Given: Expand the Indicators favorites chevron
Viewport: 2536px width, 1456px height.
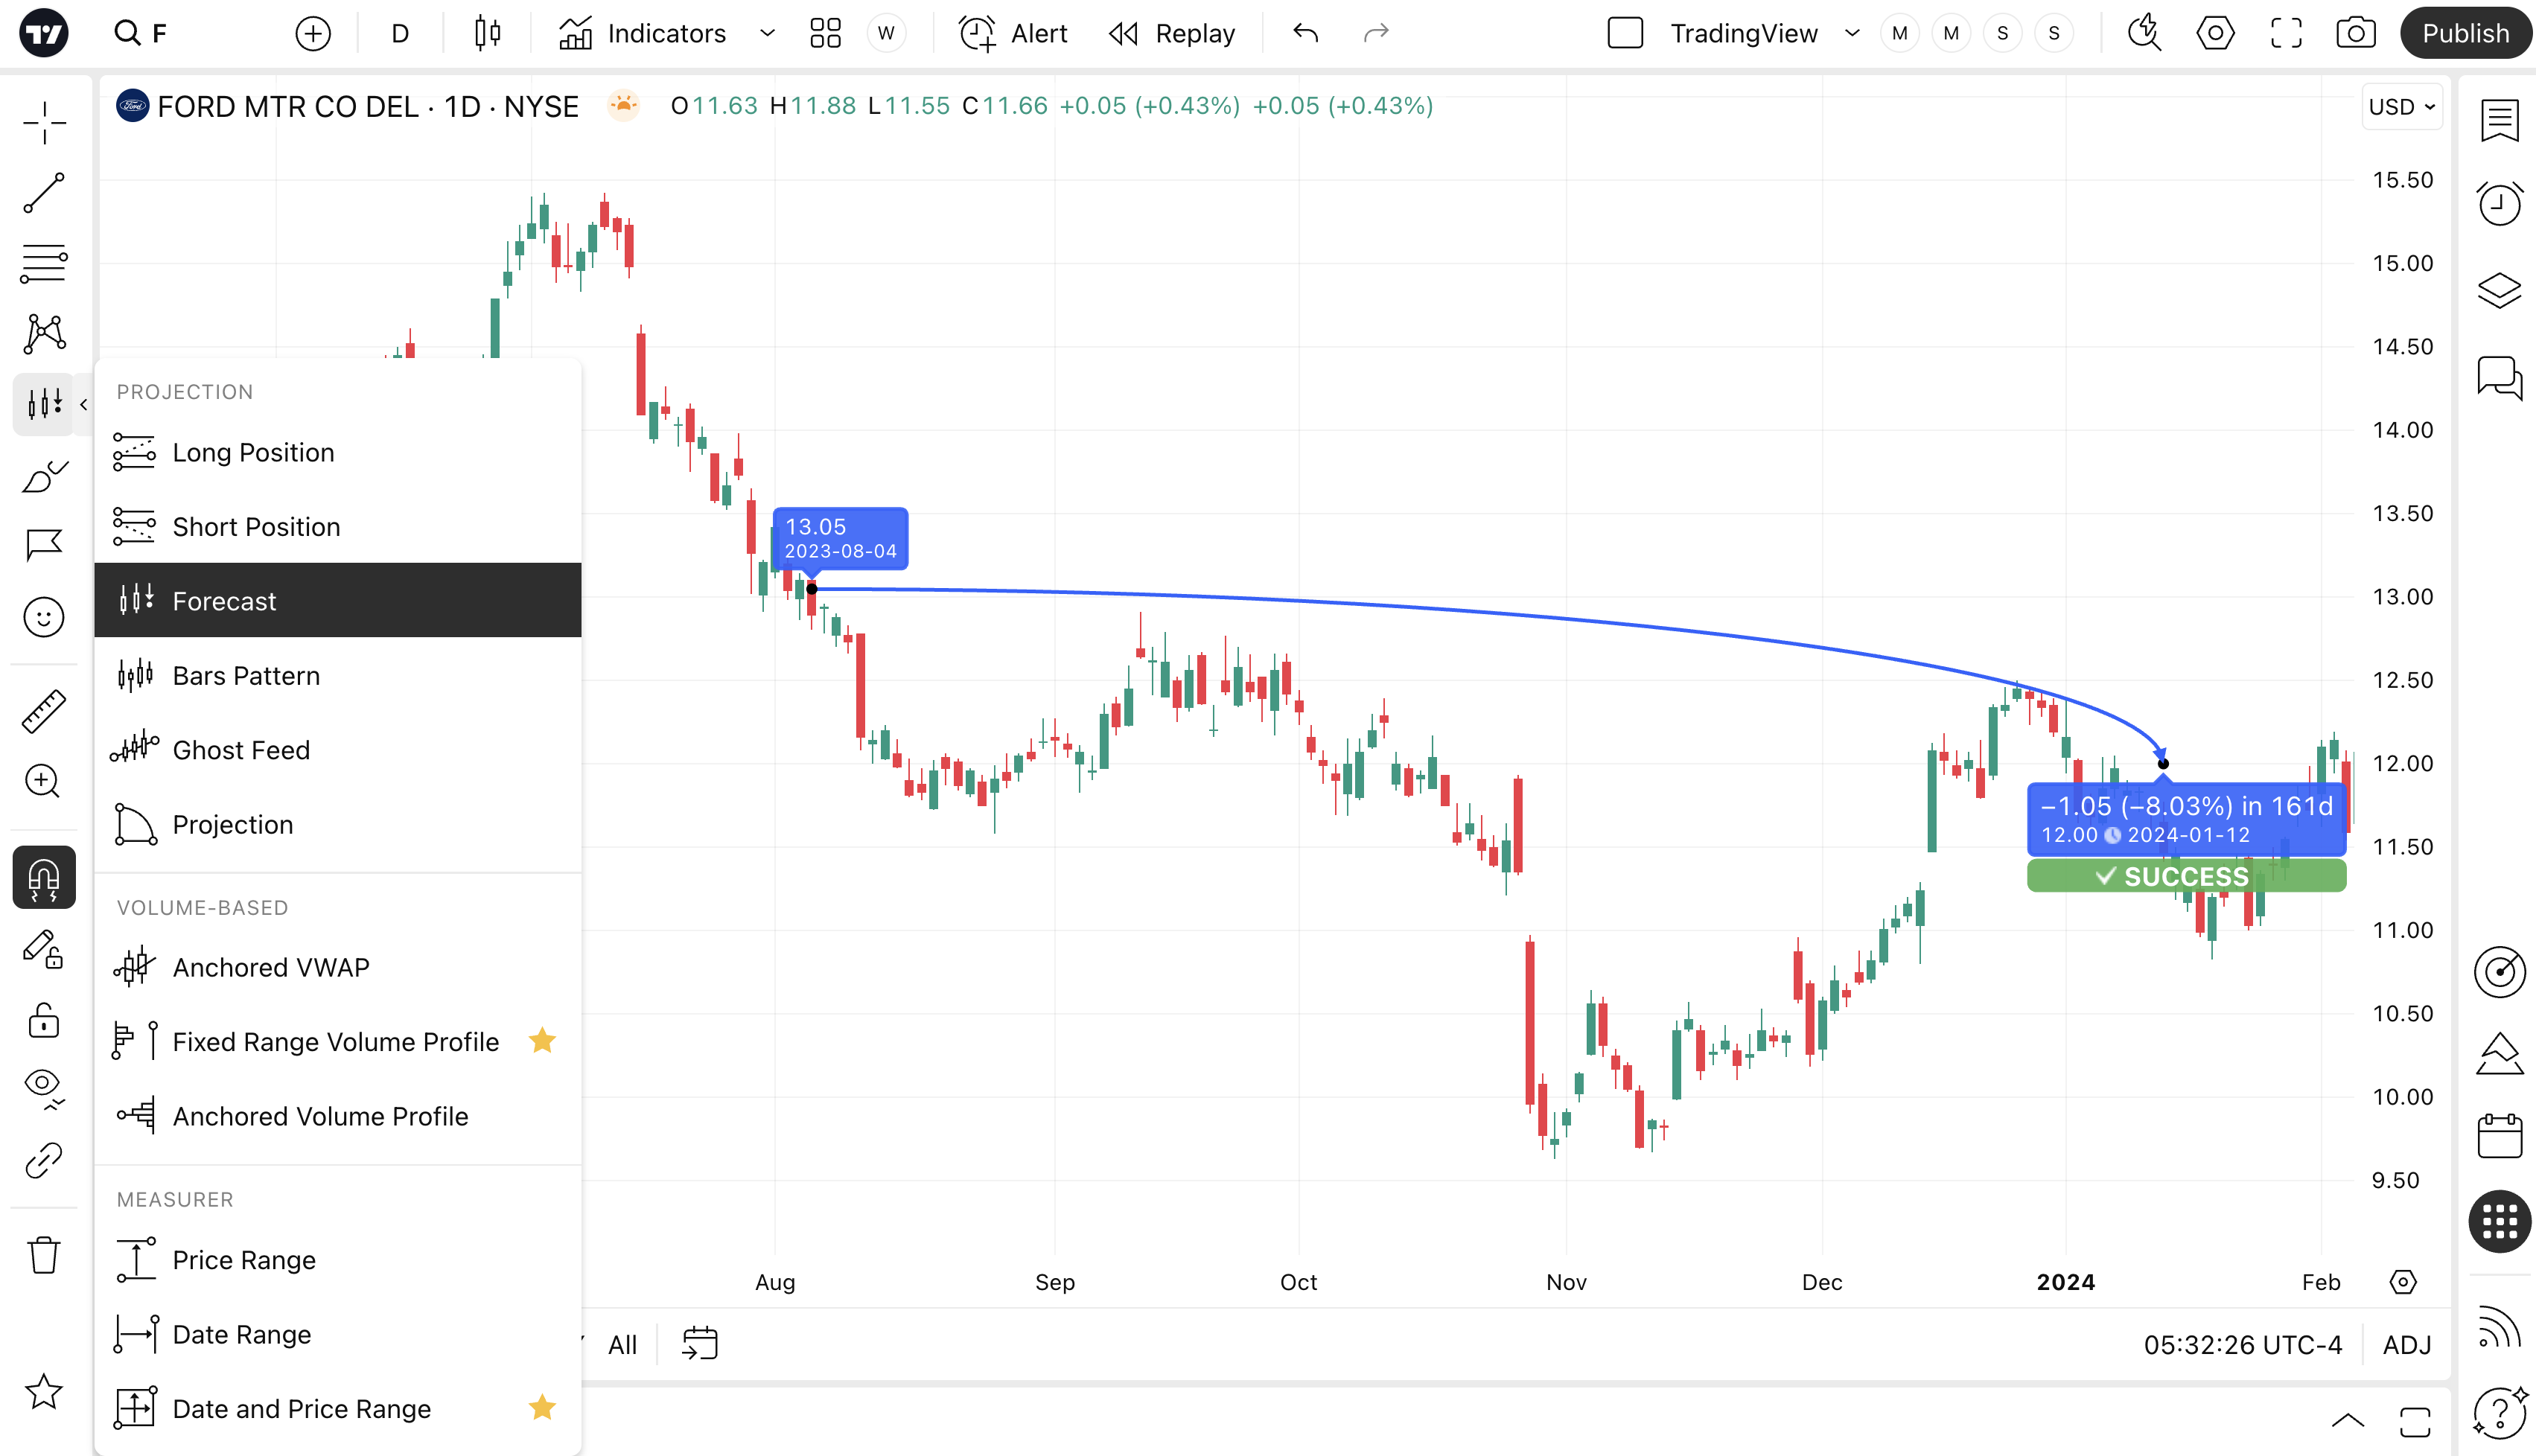Looking at the screenshot, I should pos(767,33).
